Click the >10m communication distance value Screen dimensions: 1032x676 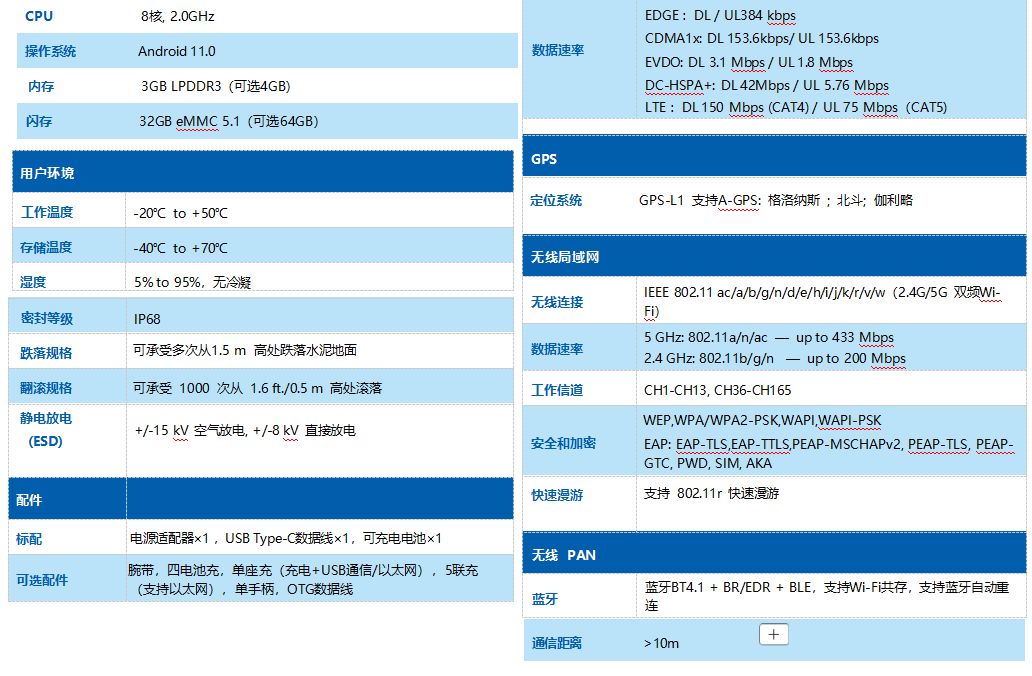point(661,643)
